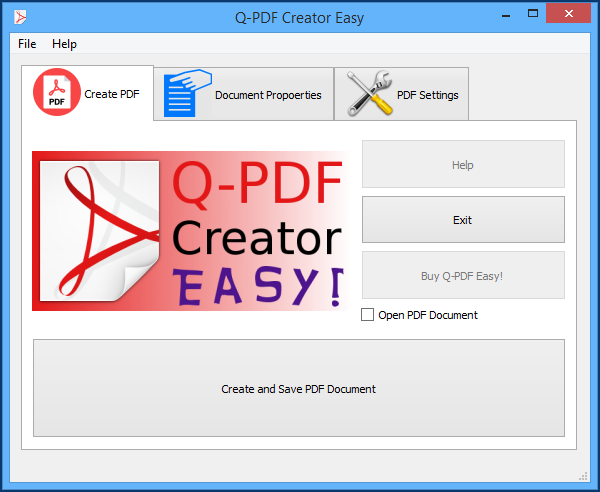
Task: Click the Exit button
Action: 463,220
